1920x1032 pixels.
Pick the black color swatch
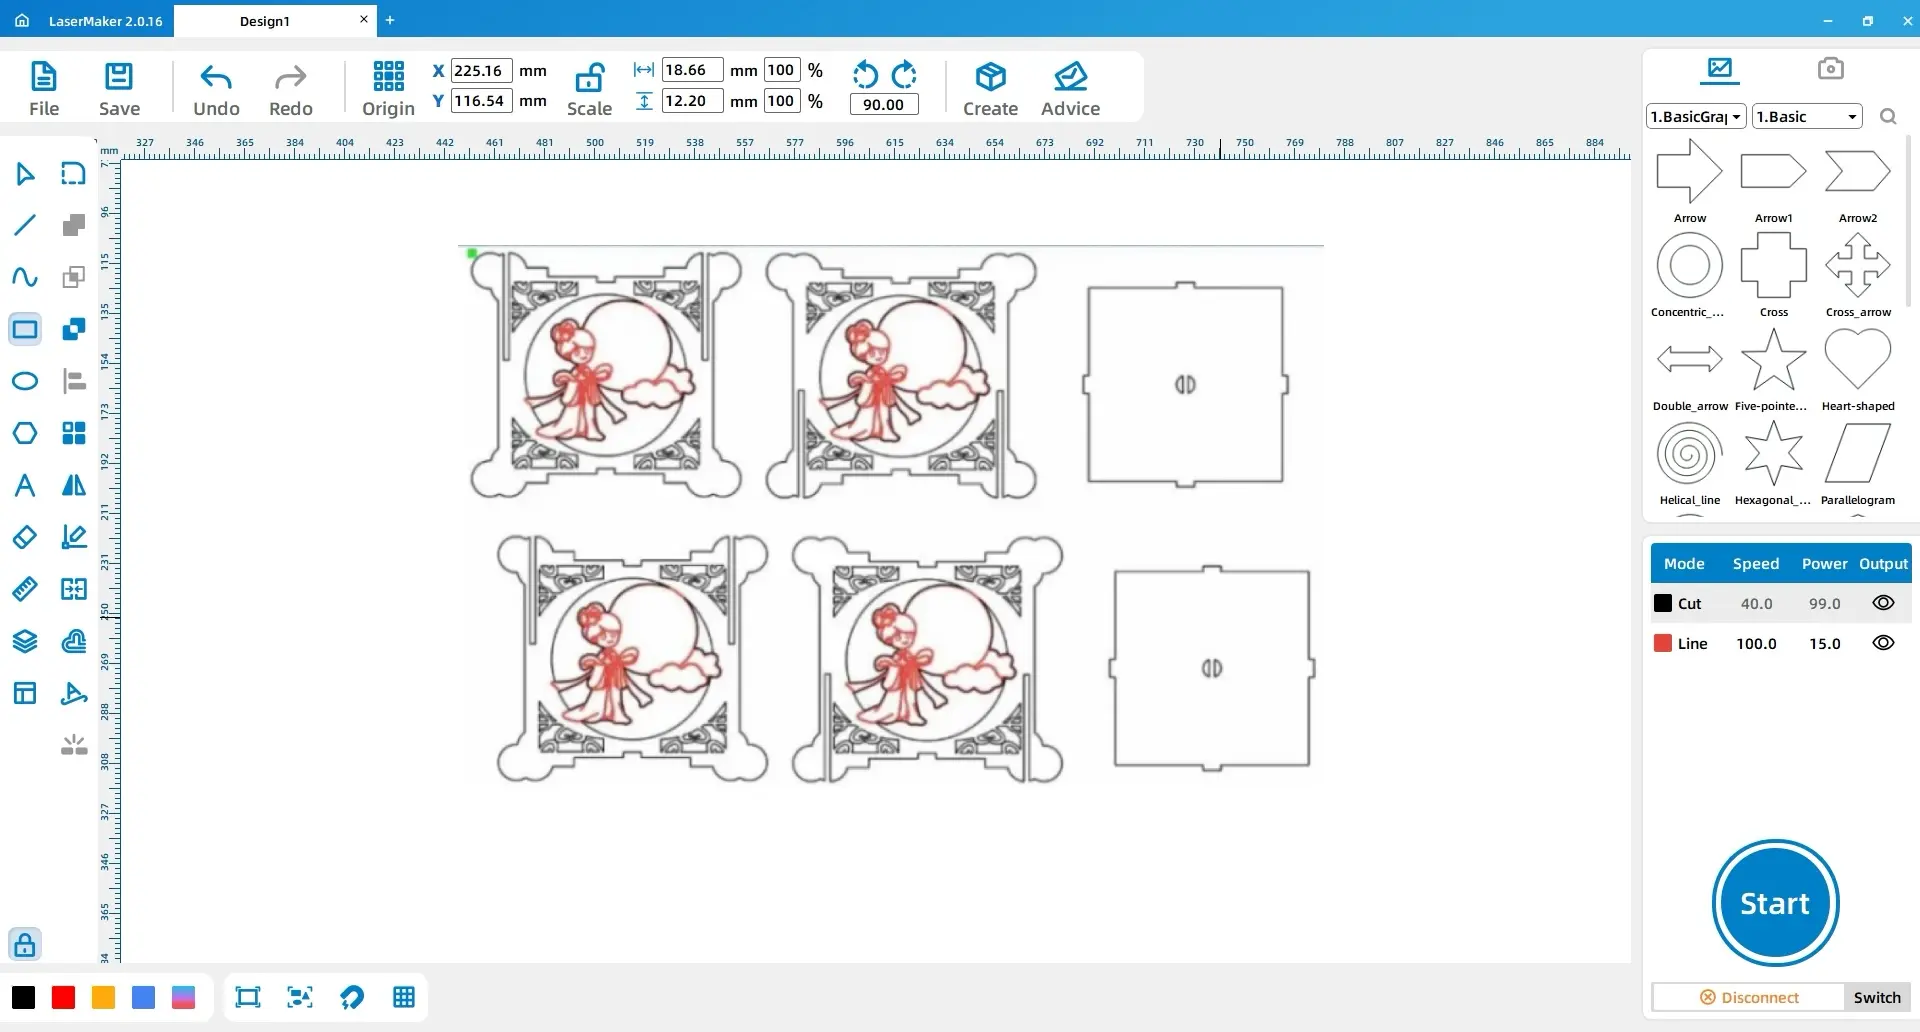pos(23,997)
